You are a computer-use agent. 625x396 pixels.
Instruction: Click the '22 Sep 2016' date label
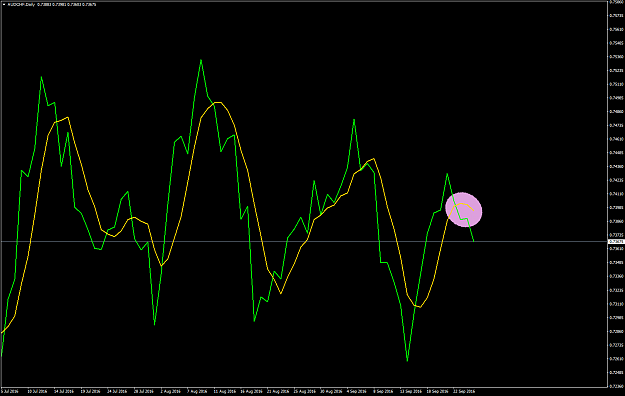[464, 392]
